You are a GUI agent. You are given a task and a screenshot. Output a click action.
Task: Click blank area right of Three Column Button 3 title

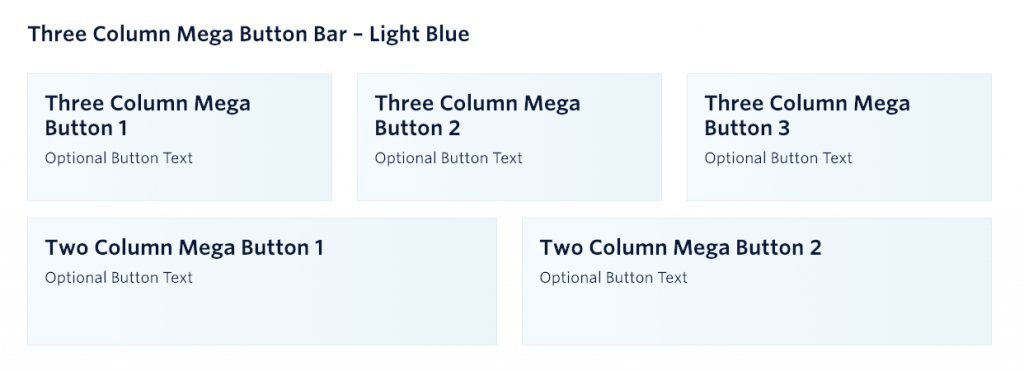click(x=950, y=116)
